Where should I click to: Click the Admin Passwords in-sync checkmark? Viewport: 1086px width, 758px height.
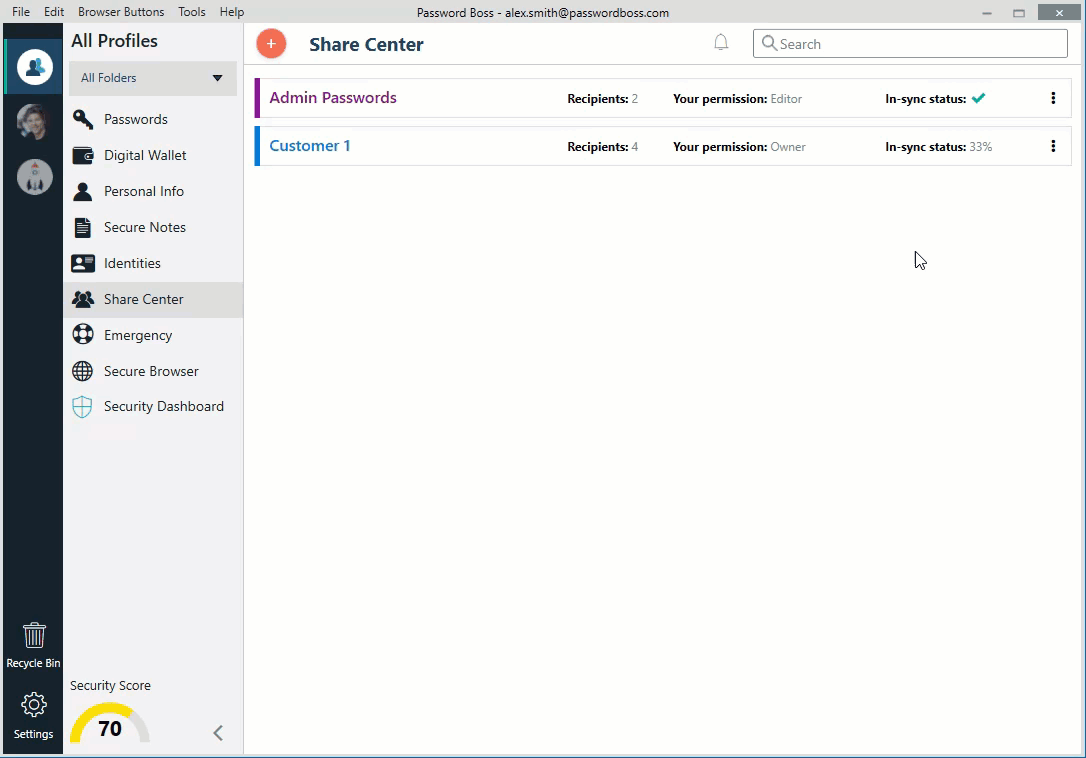[978, 98]
